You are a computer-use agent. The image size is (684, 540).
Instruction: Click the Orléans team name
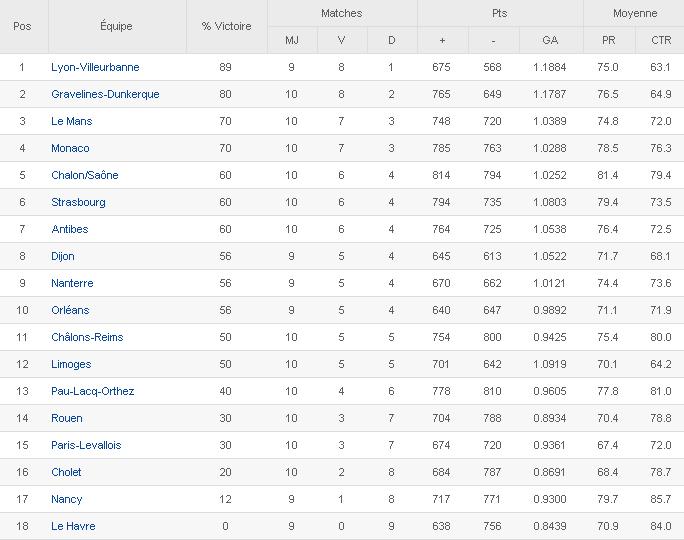[x=70, y=310]
